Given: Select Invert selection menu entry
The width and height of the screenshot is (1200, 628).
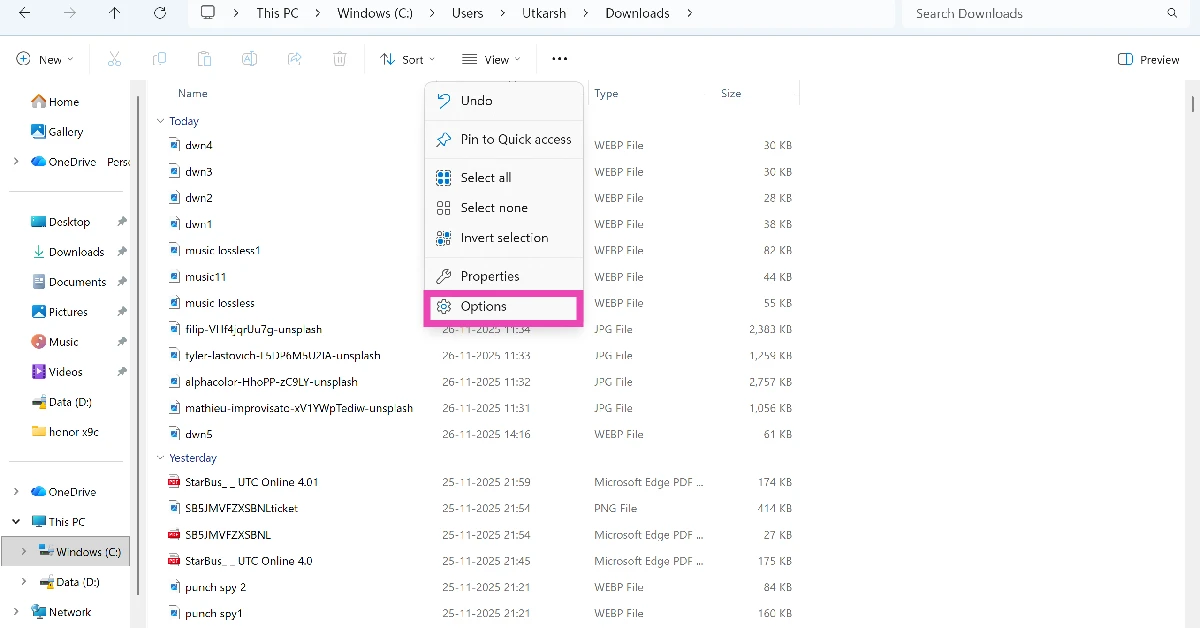Looking at the screenshot, I should [503, 238].
